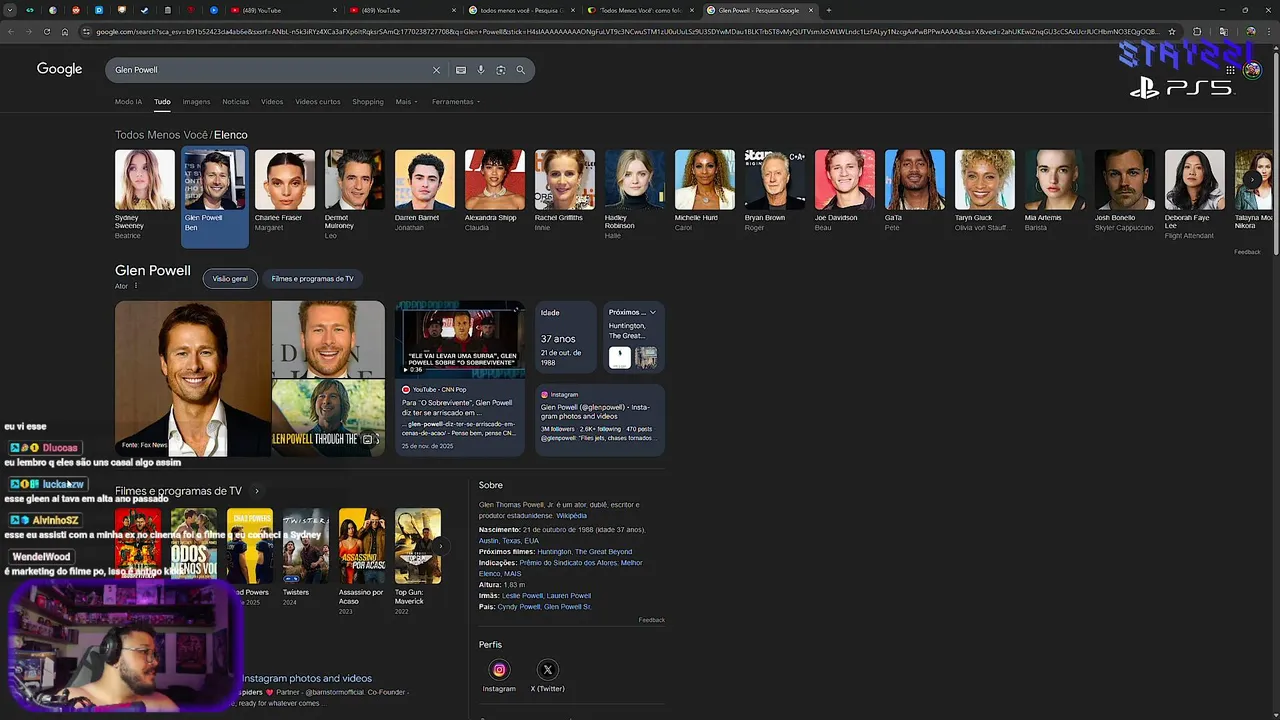Search by image with Google Lens
1280x720 pixels.
coord(501,70)
